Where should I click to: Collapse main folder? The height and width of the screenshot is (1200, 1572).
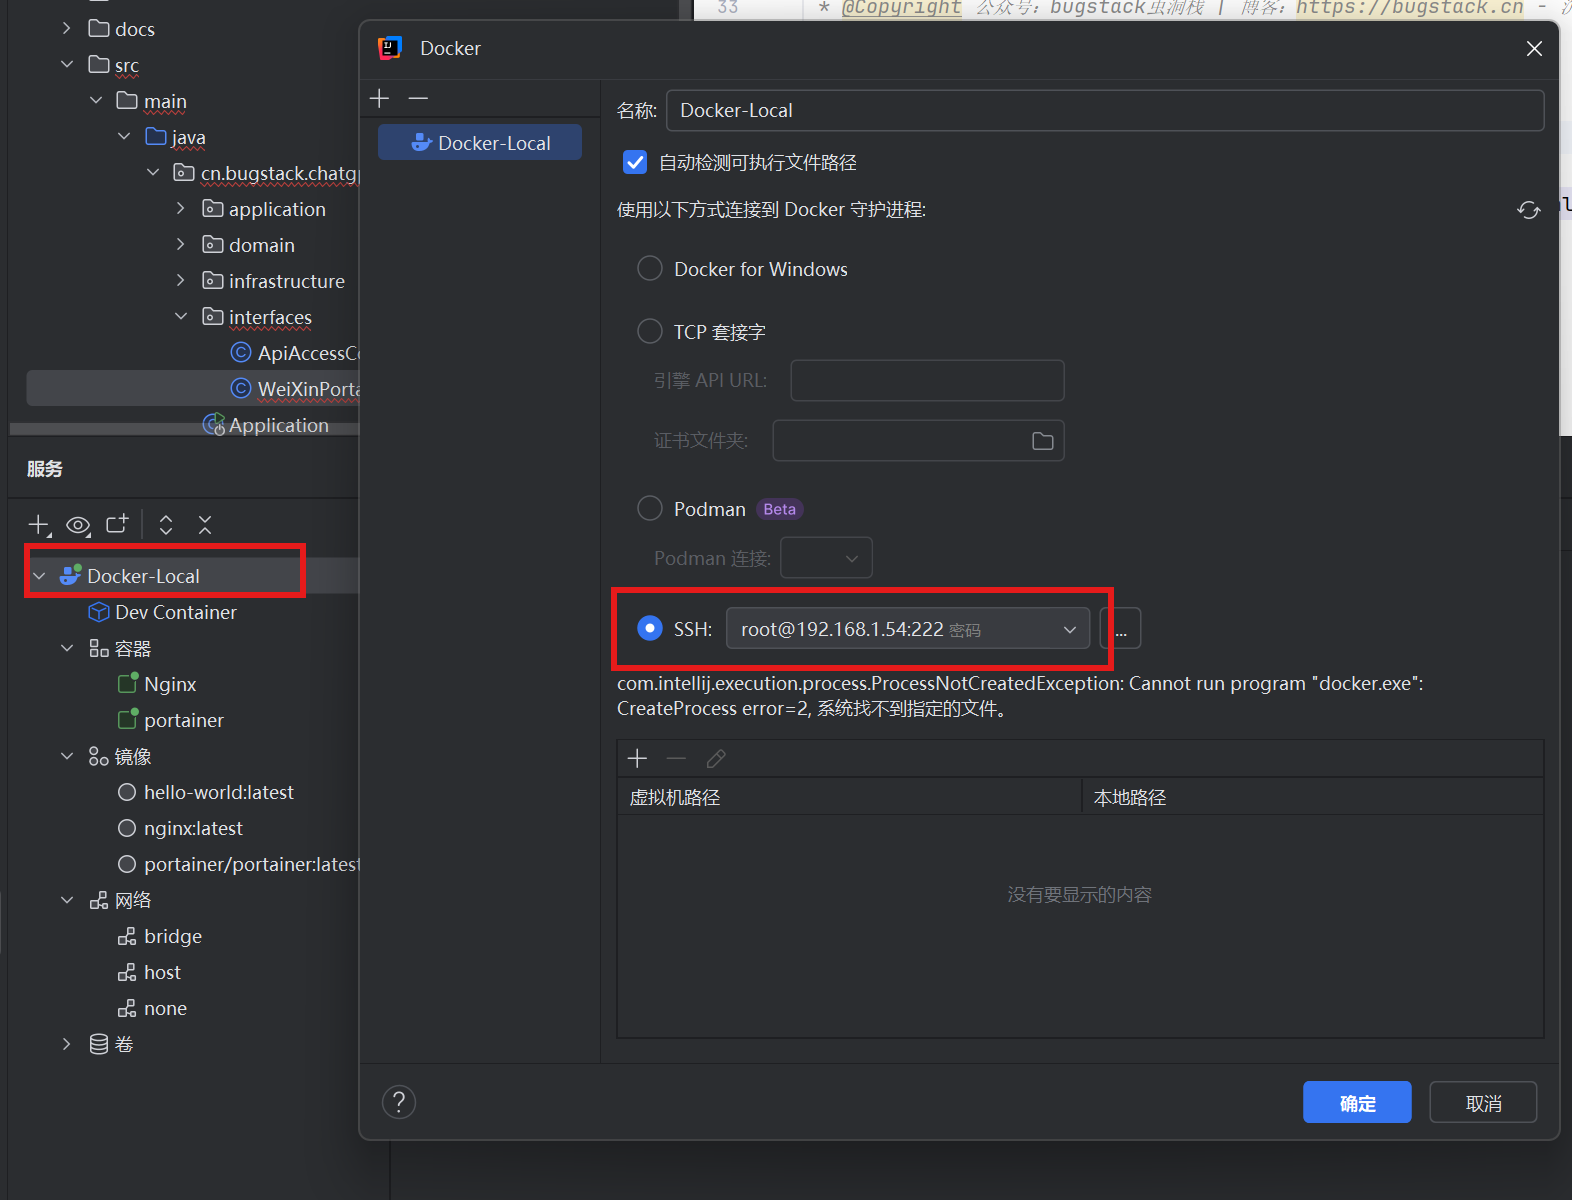(96, 100)
